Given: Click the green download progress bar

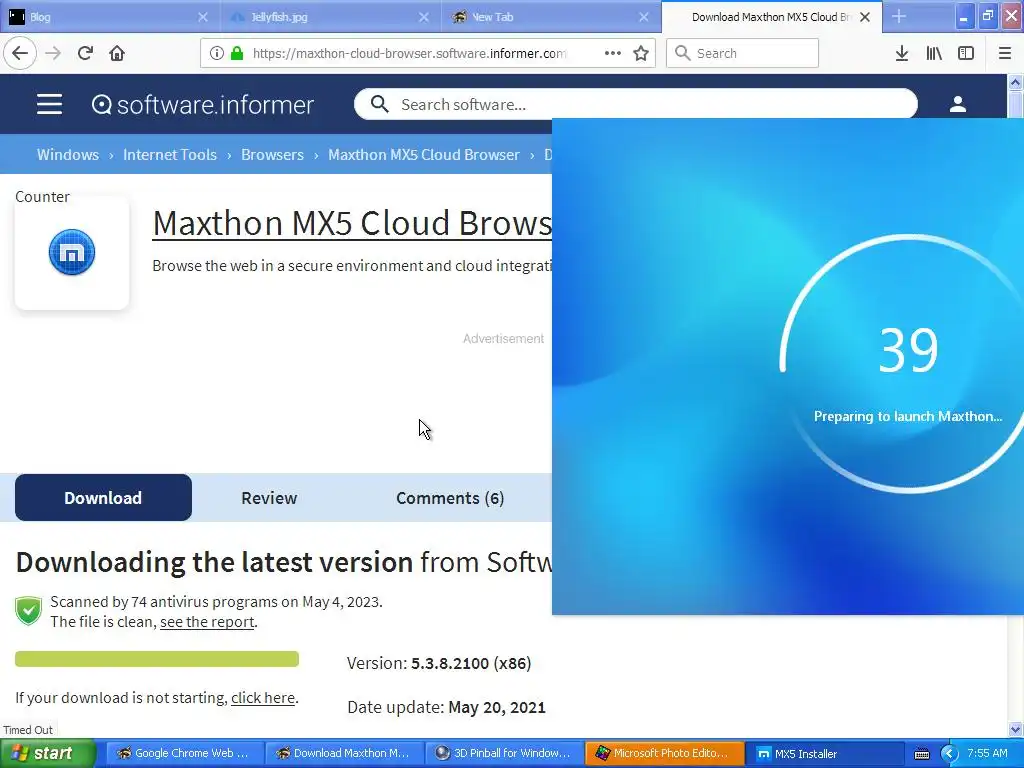Looking at the screenshot, I should 157,659.
